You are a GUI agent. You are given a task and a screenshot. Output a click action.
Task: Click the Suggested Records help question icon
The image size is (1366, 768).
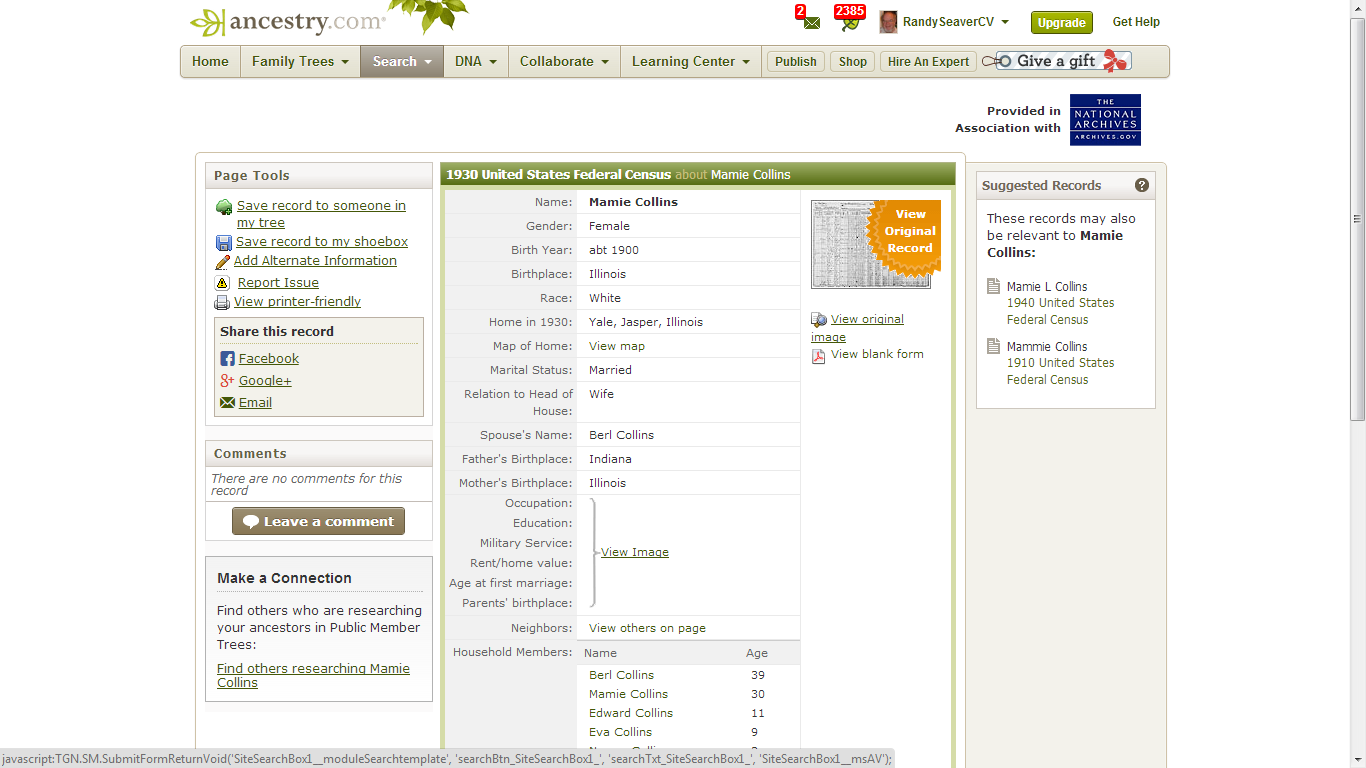[1142, 185]
